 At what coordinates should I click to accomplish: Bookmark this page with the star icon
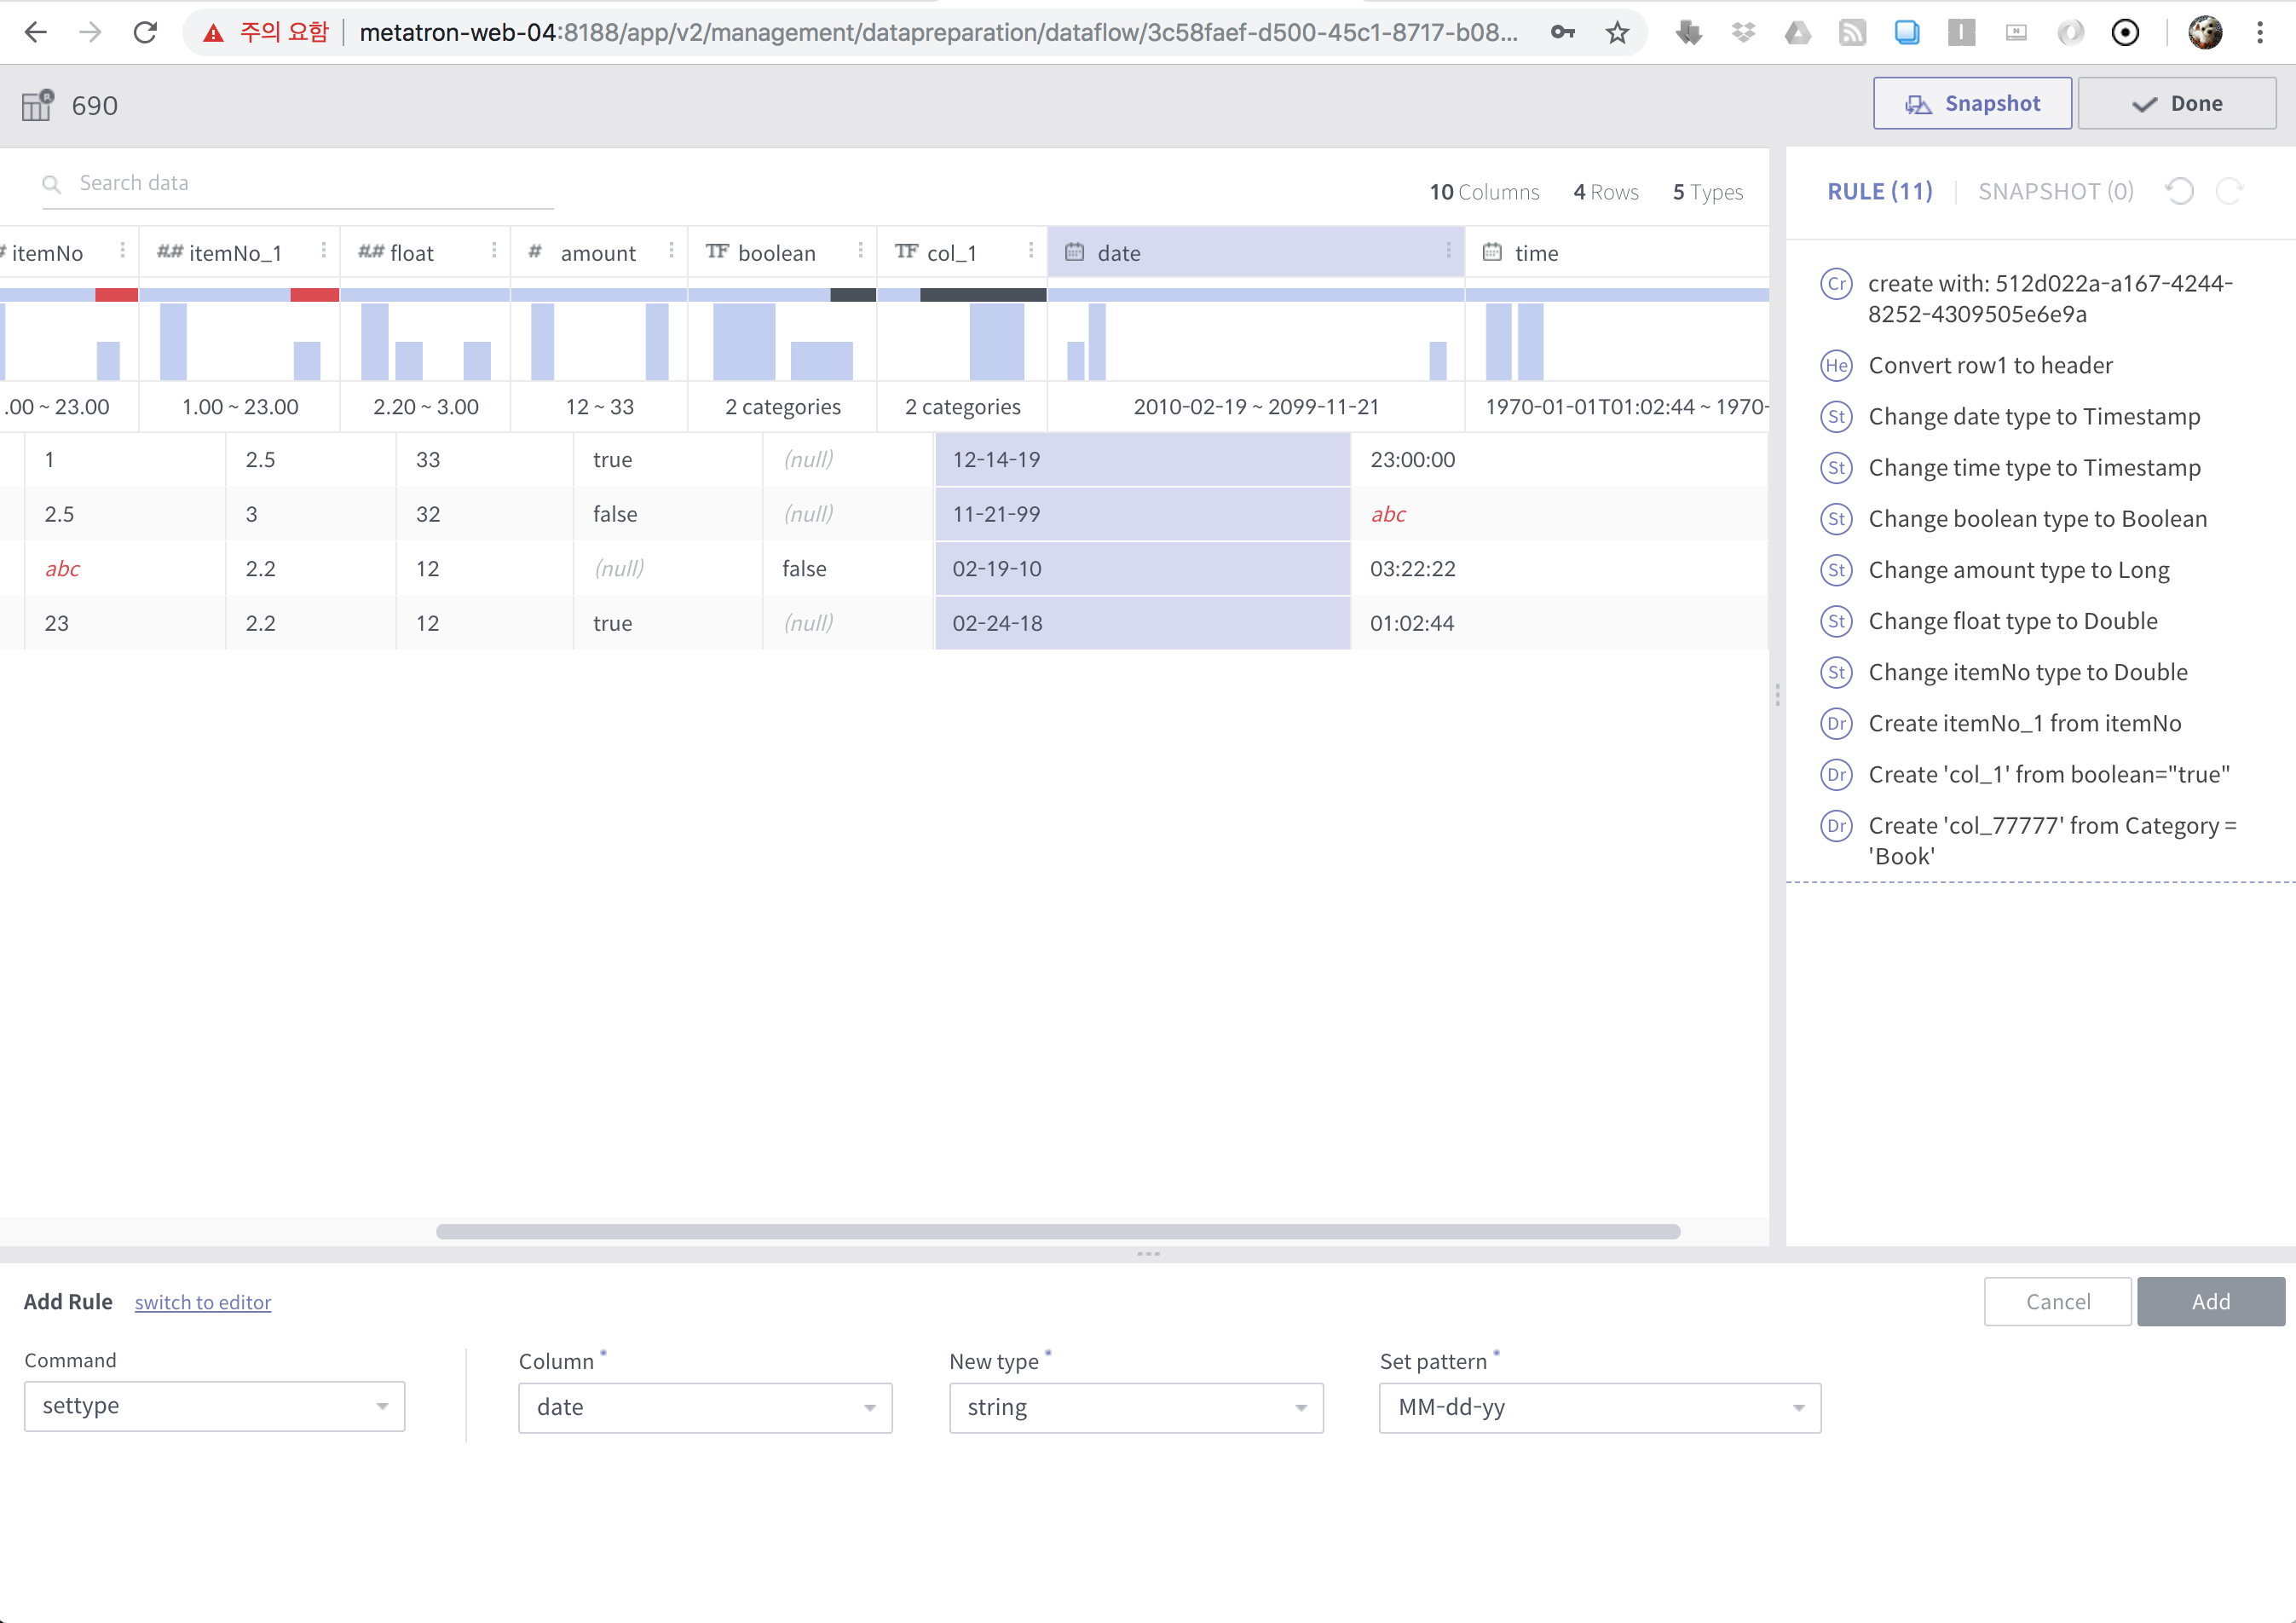coord(1617,33)
